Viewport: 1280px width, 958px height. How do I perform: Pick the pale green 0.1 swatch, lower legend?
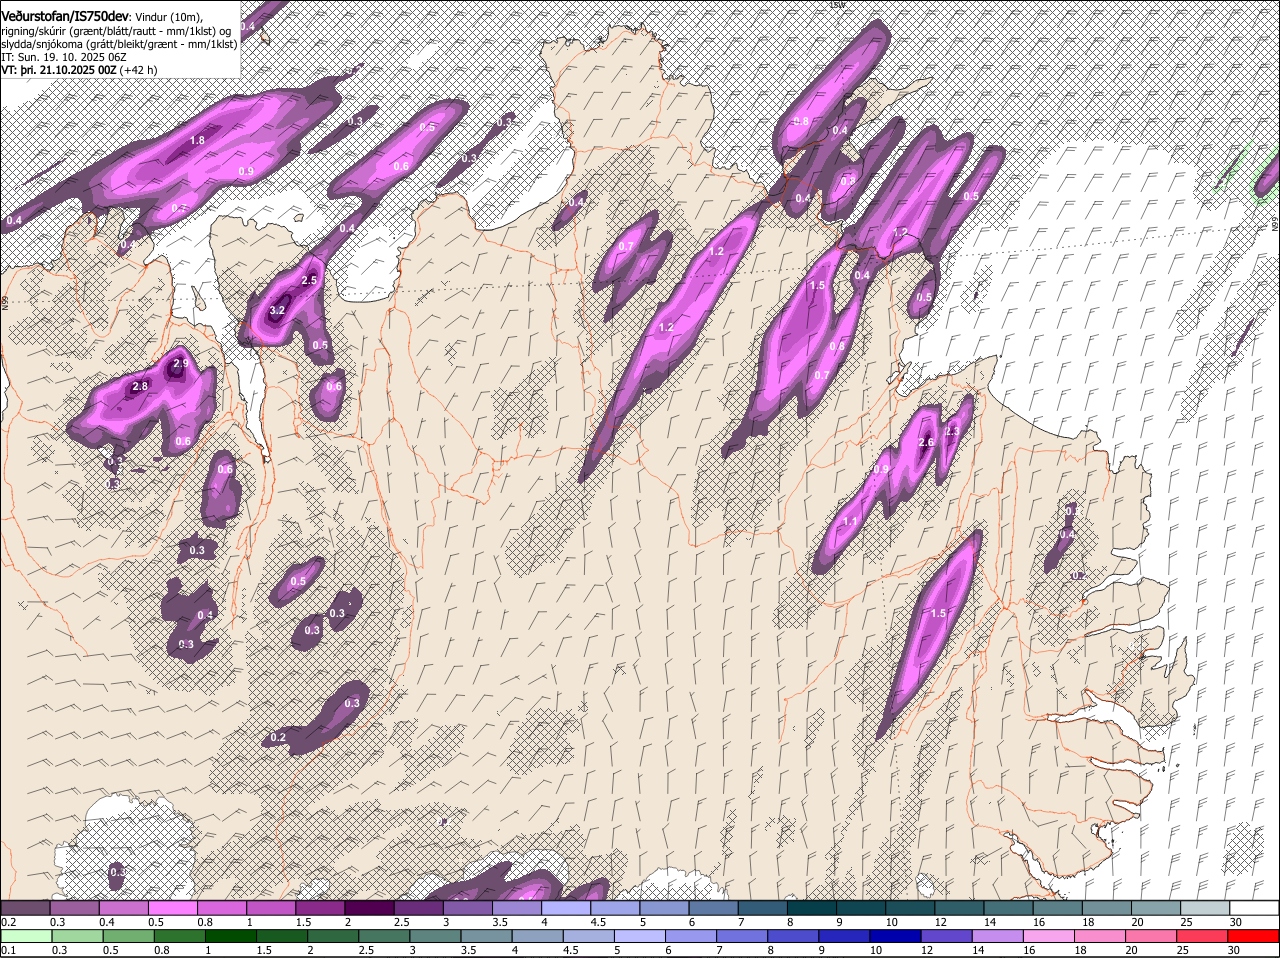pos(26,937)
